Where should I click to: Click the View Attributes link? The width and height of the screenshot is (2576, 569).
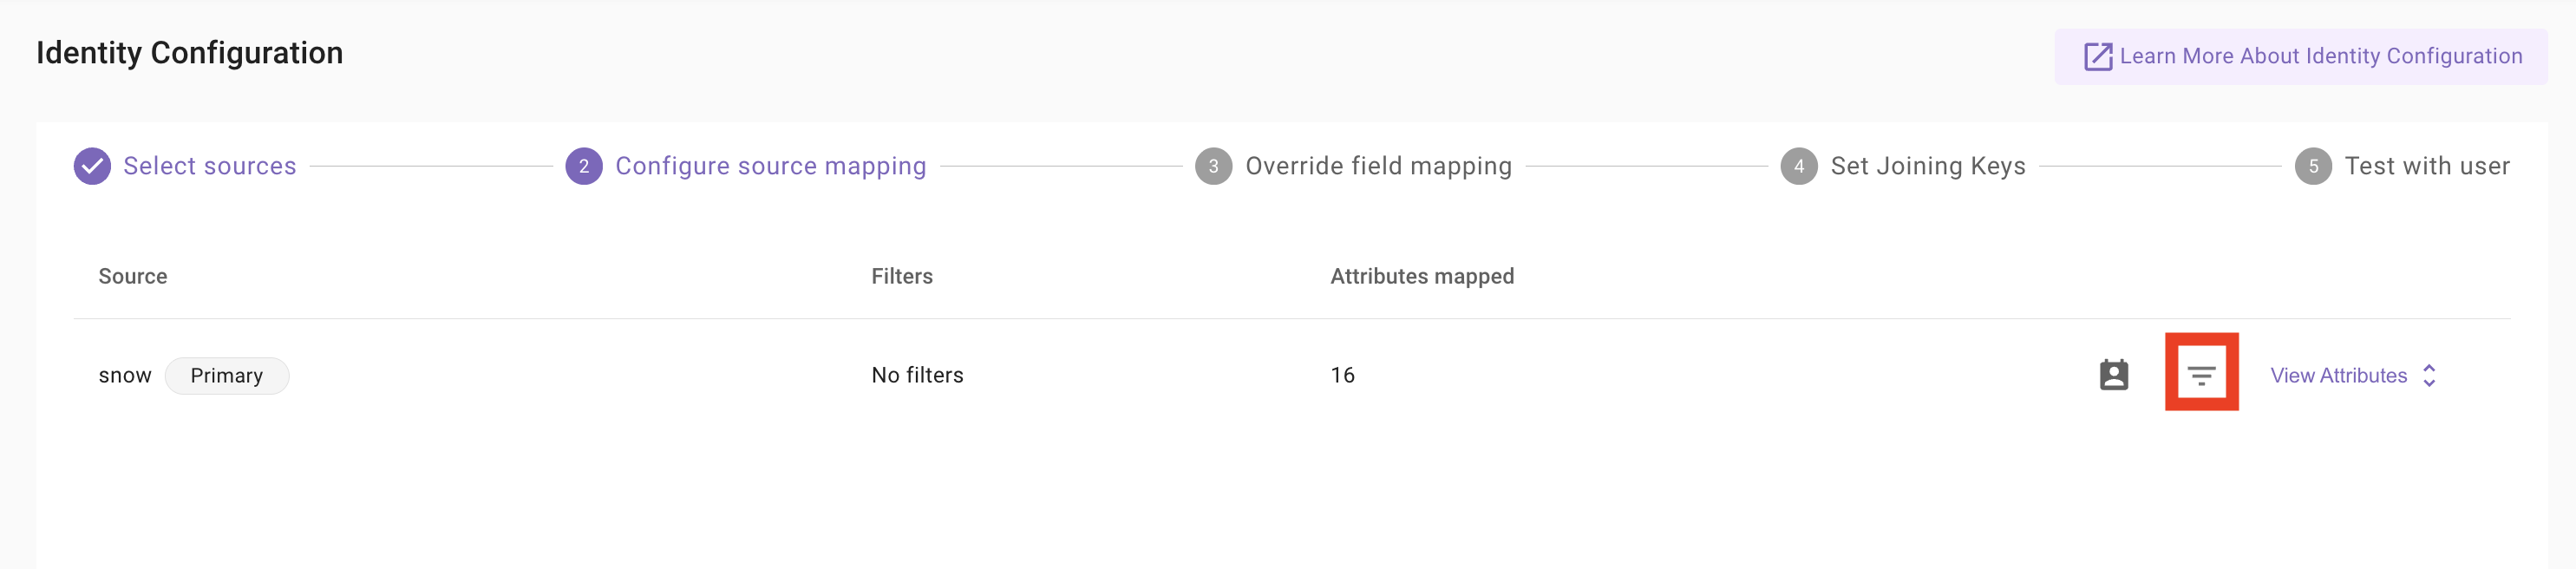click(2338, 375)
